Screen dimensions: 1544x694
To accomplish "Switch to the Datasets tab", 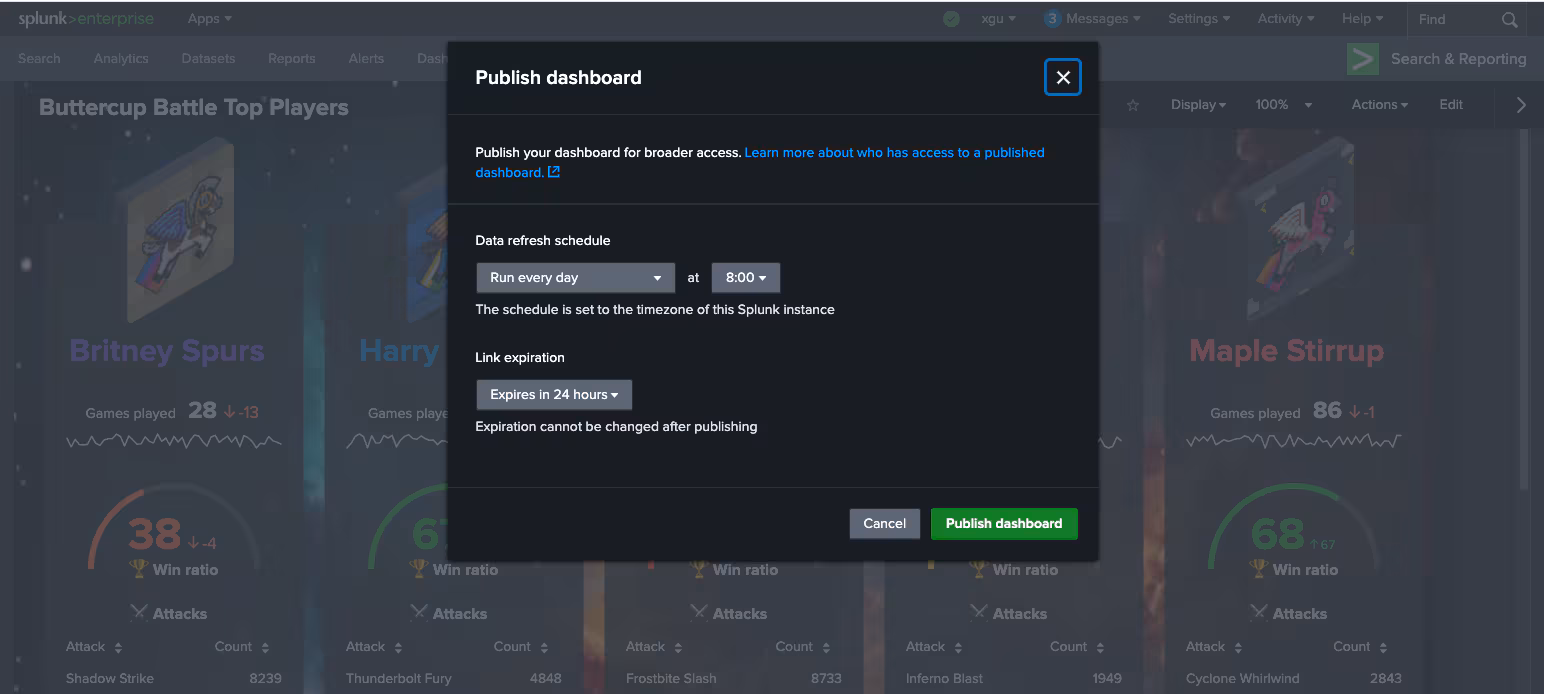I will (208, 59).
